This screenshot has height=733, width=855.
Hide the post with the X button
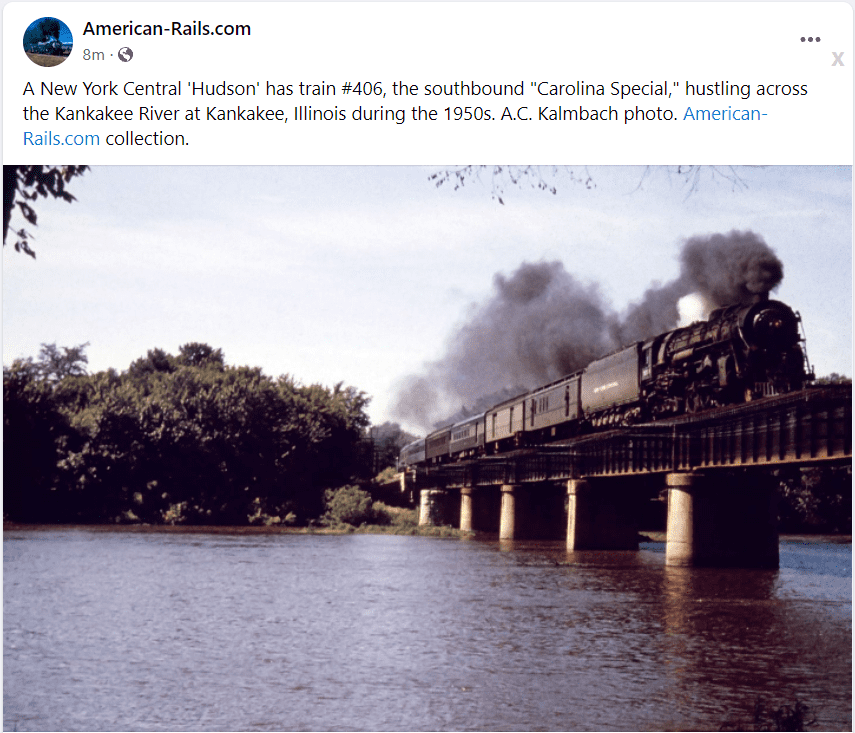click(x=838, y=59)
